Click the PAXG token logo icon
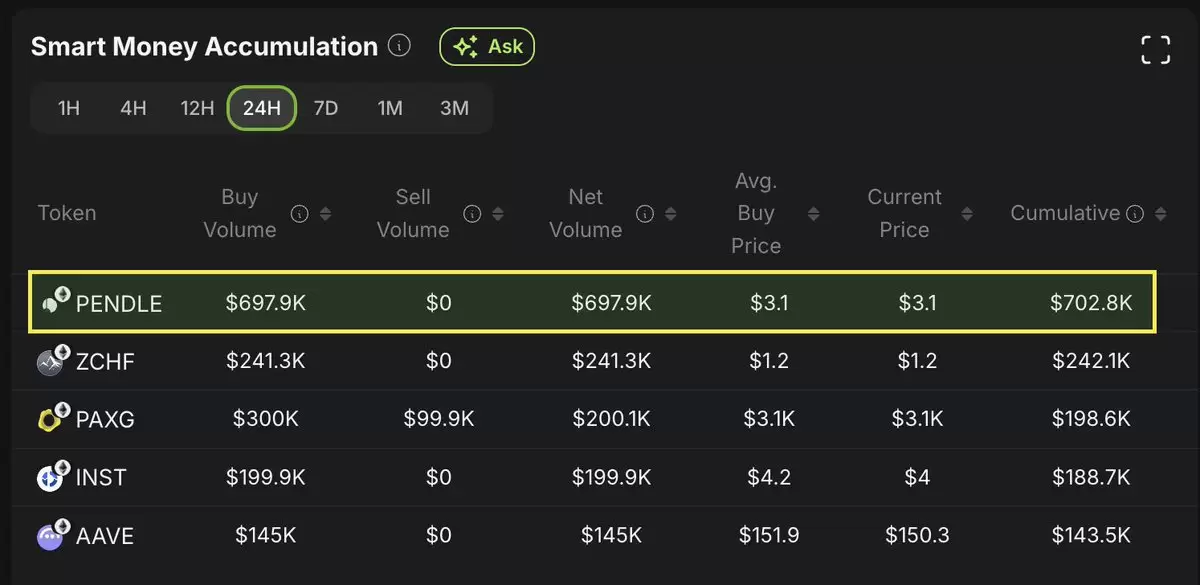This screenshot has height=585, width=1200. [53, 417]
